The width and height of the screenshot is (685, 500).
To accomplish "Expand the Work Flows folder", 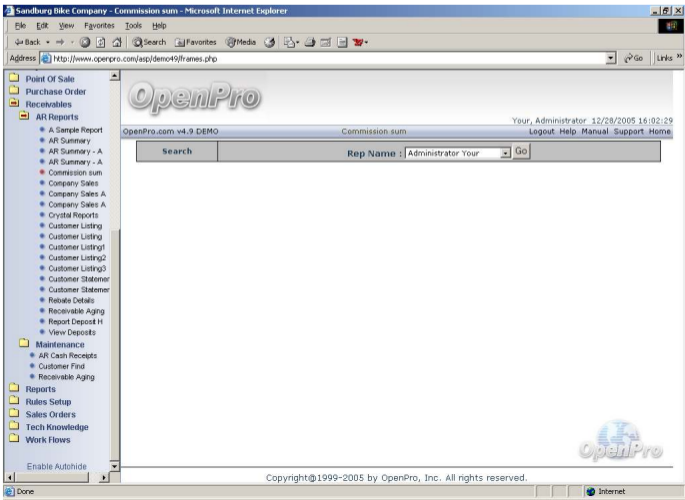I will 14,438.
